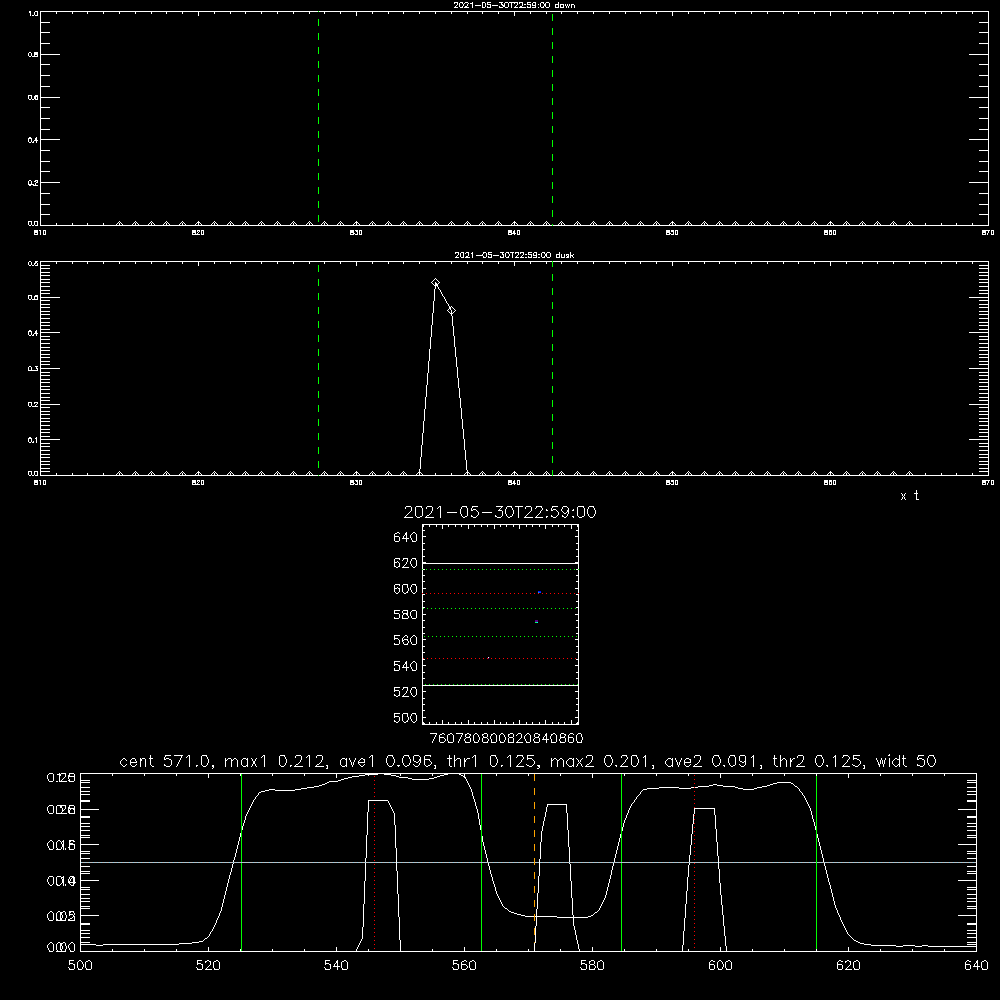Select the highest diamond marker on the dusk peak
The image size is (1000, 1000).
click(436, 283)
